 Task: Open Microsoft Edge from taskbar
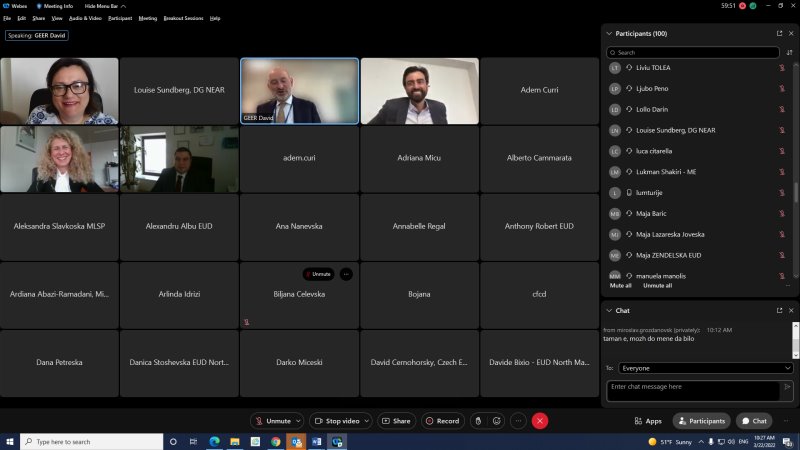pos(214,441)
